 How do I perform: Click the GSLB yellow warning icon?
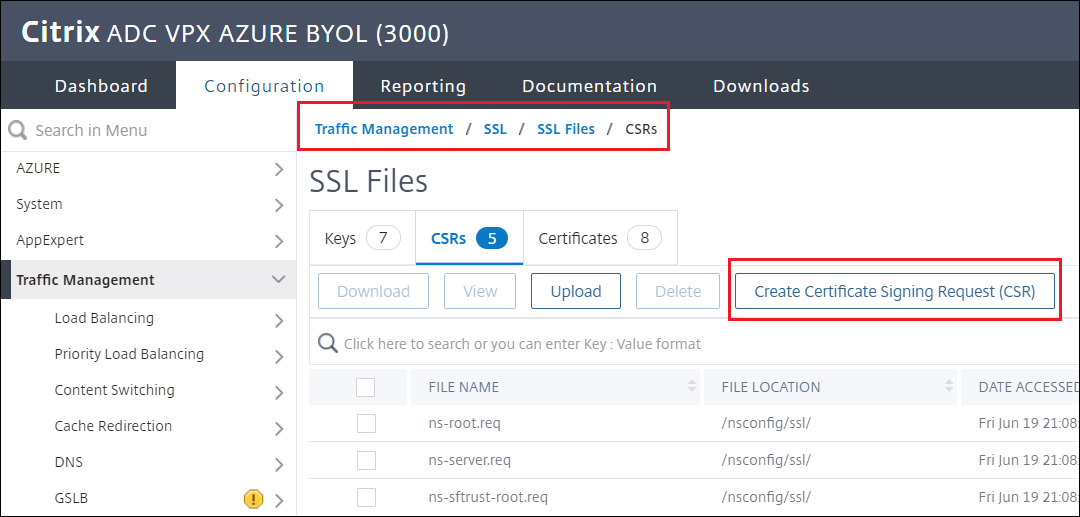click(x=253, y=498)
